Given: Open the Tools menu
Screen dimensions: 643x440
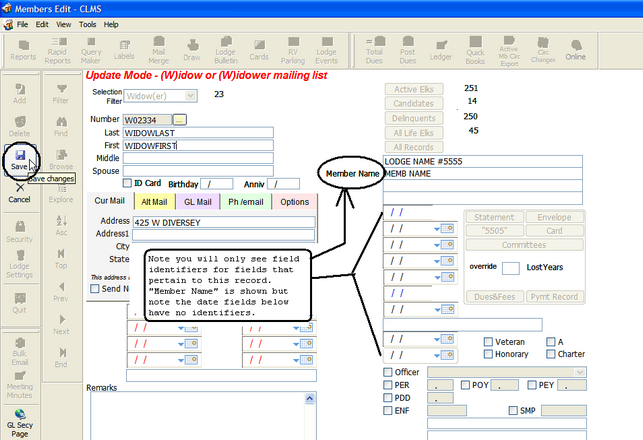Looking at the screenshot, I should click(88, 23).
